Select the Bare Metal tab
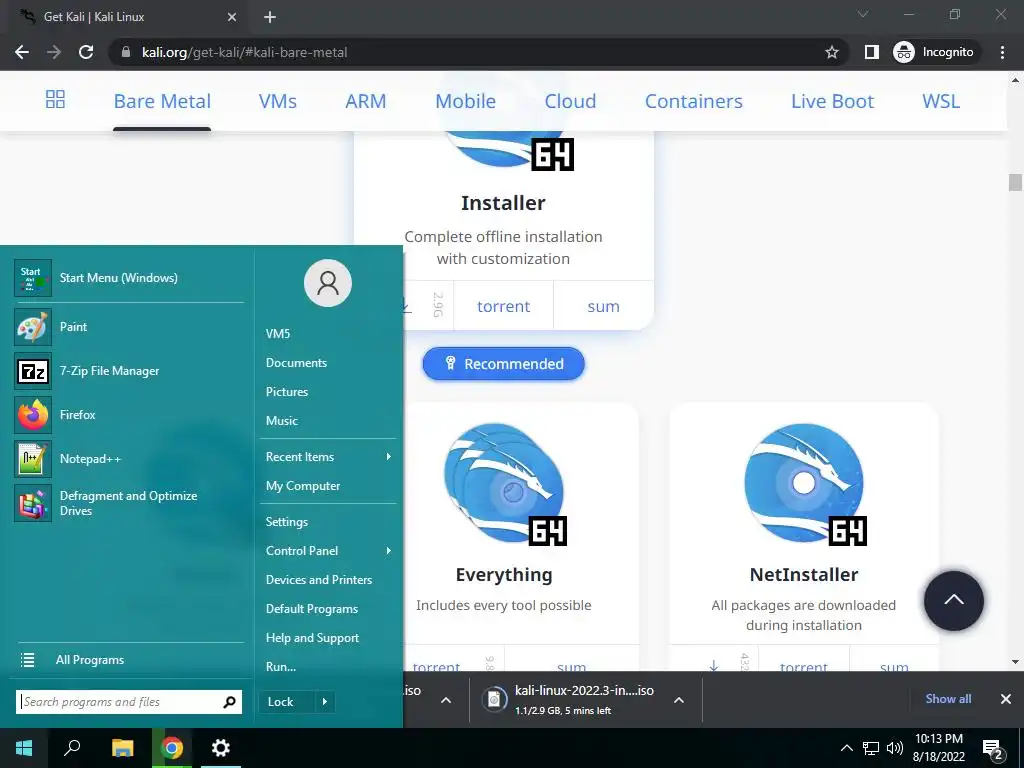This screenshot has width=1024, height=768. tap(162, 101)
